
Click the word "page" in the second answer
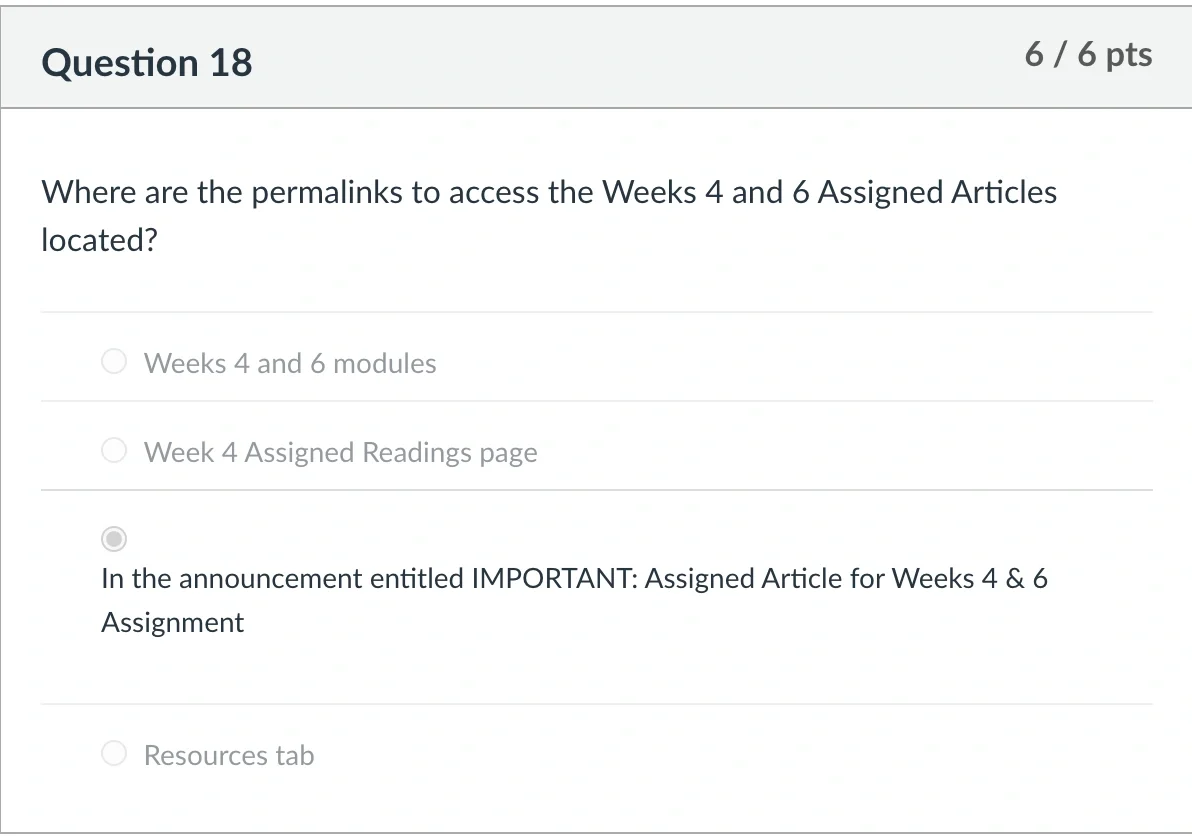509,454
